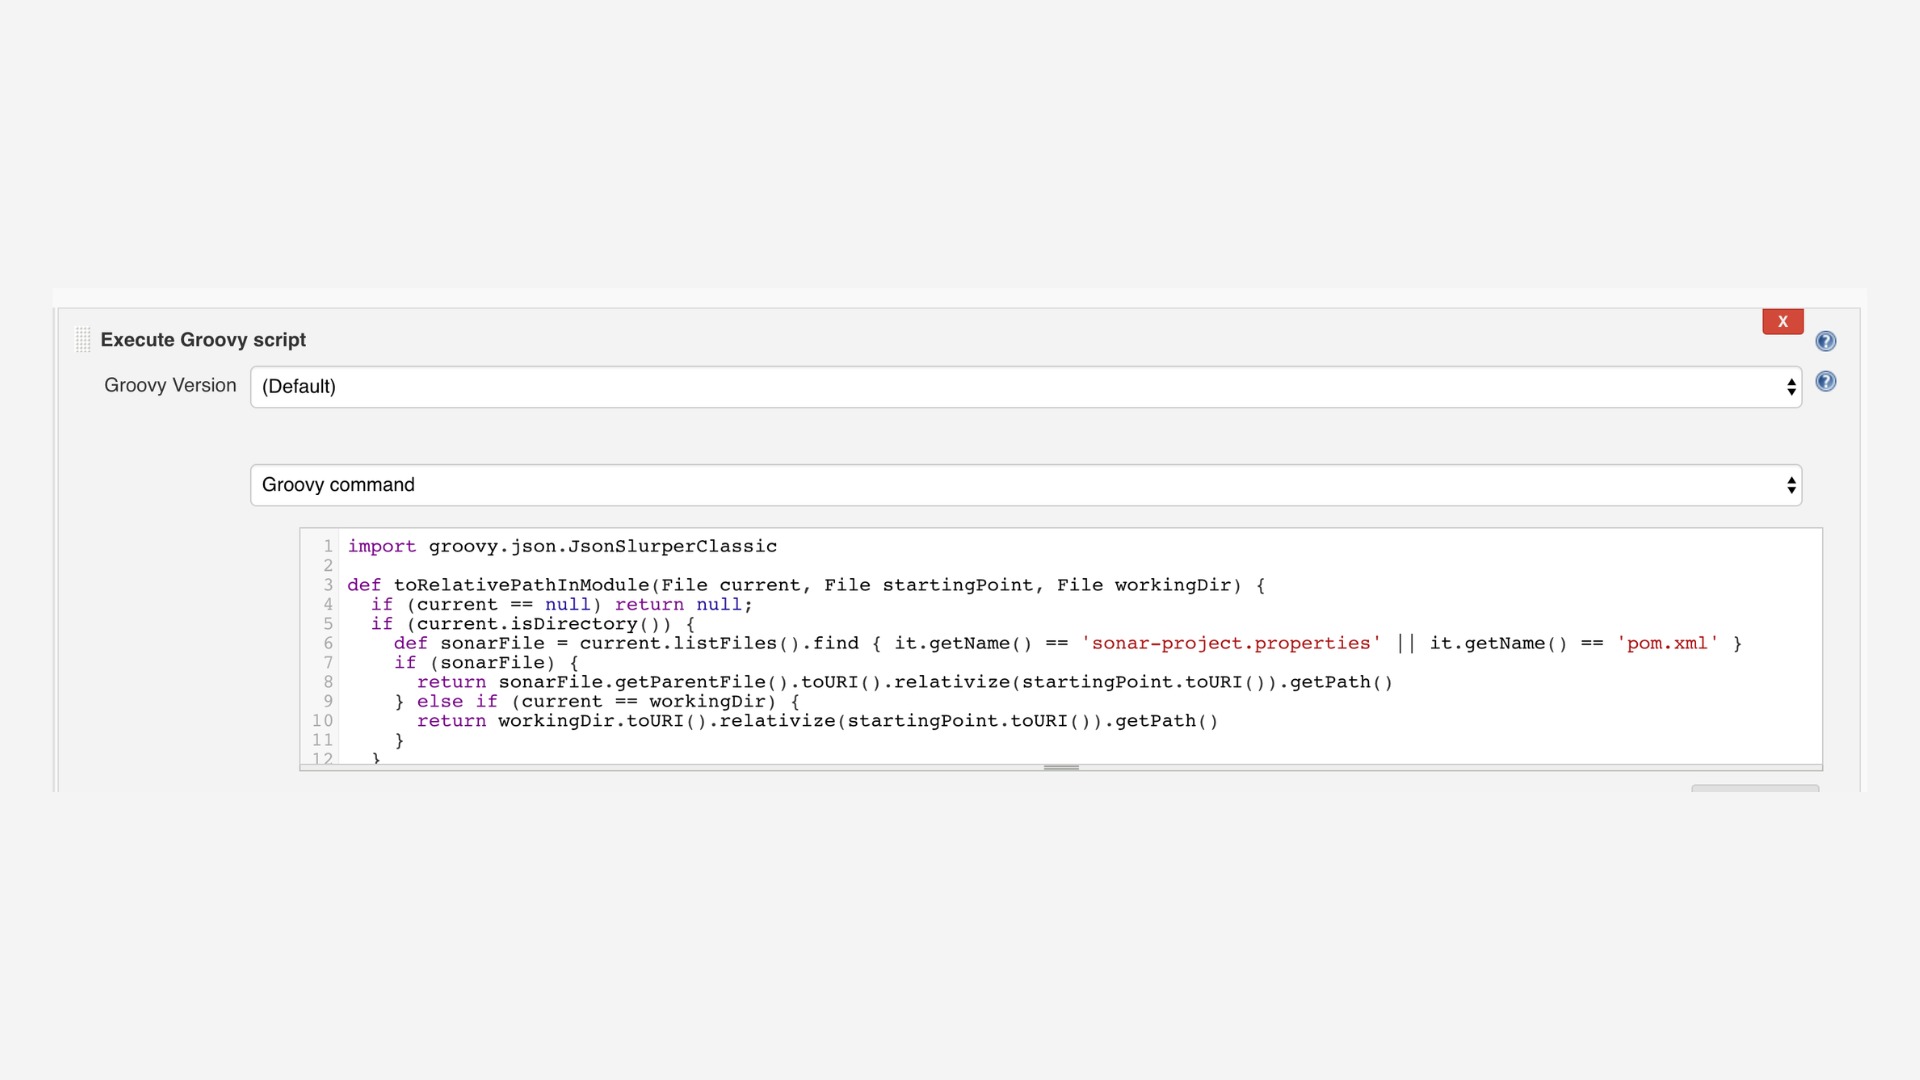Click the arrows on the Groovy command select
Image resolution: width=1920 pixels, height=1080 pixels.
[1790, 485]
